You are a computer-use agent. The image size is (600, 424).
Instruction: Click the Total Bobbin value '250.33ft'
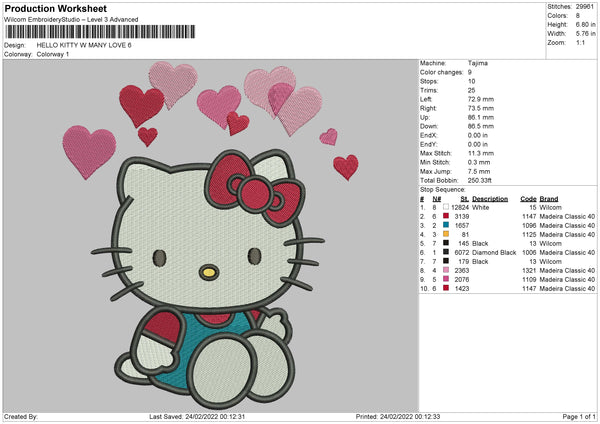pyautogui.click(x=479, y=180)
